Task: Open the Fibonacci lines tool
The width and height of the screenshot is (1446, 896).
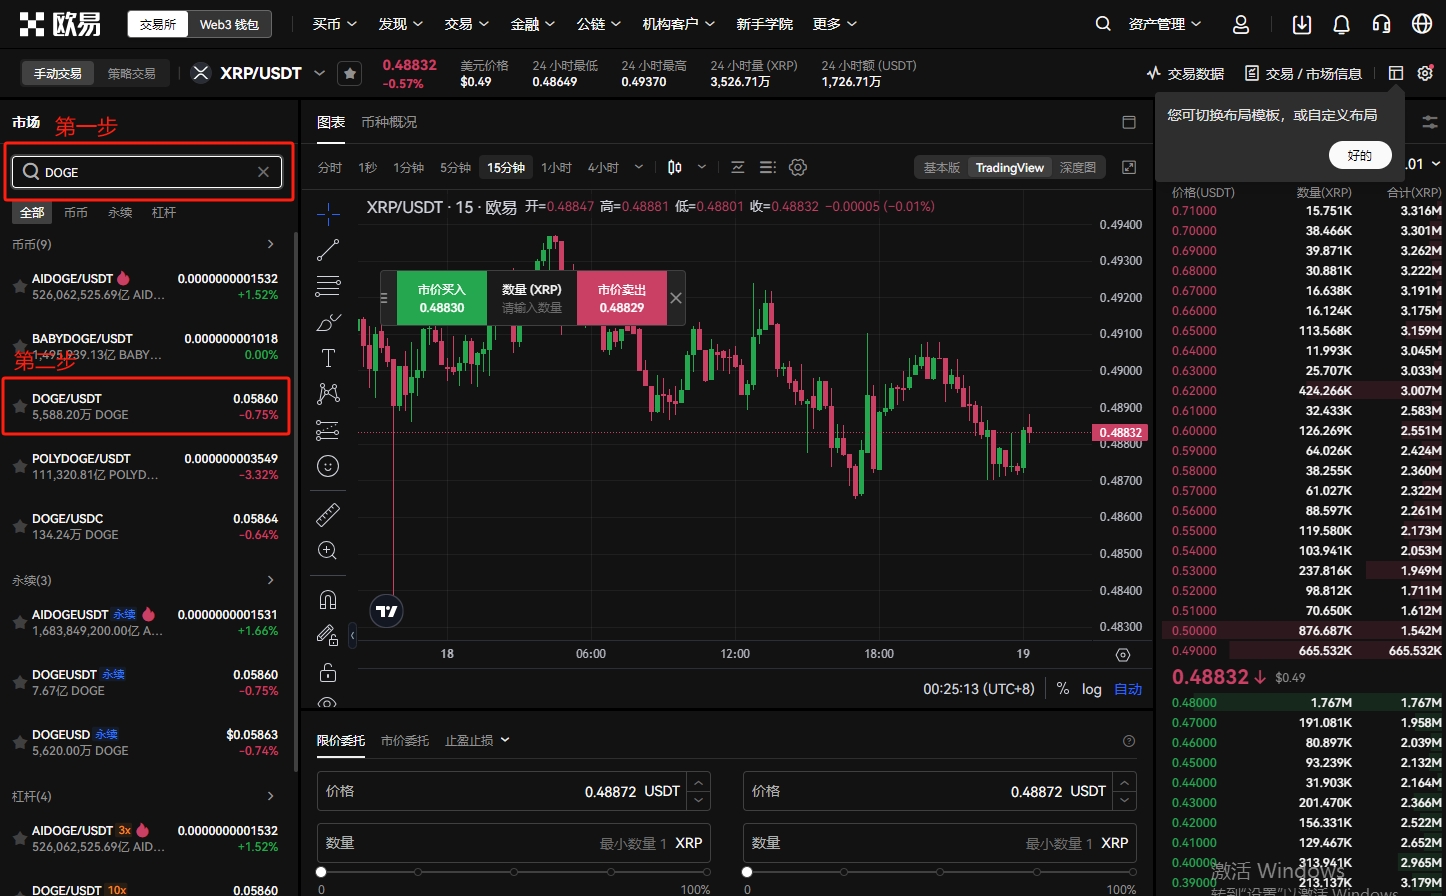Action: [328, 286]
